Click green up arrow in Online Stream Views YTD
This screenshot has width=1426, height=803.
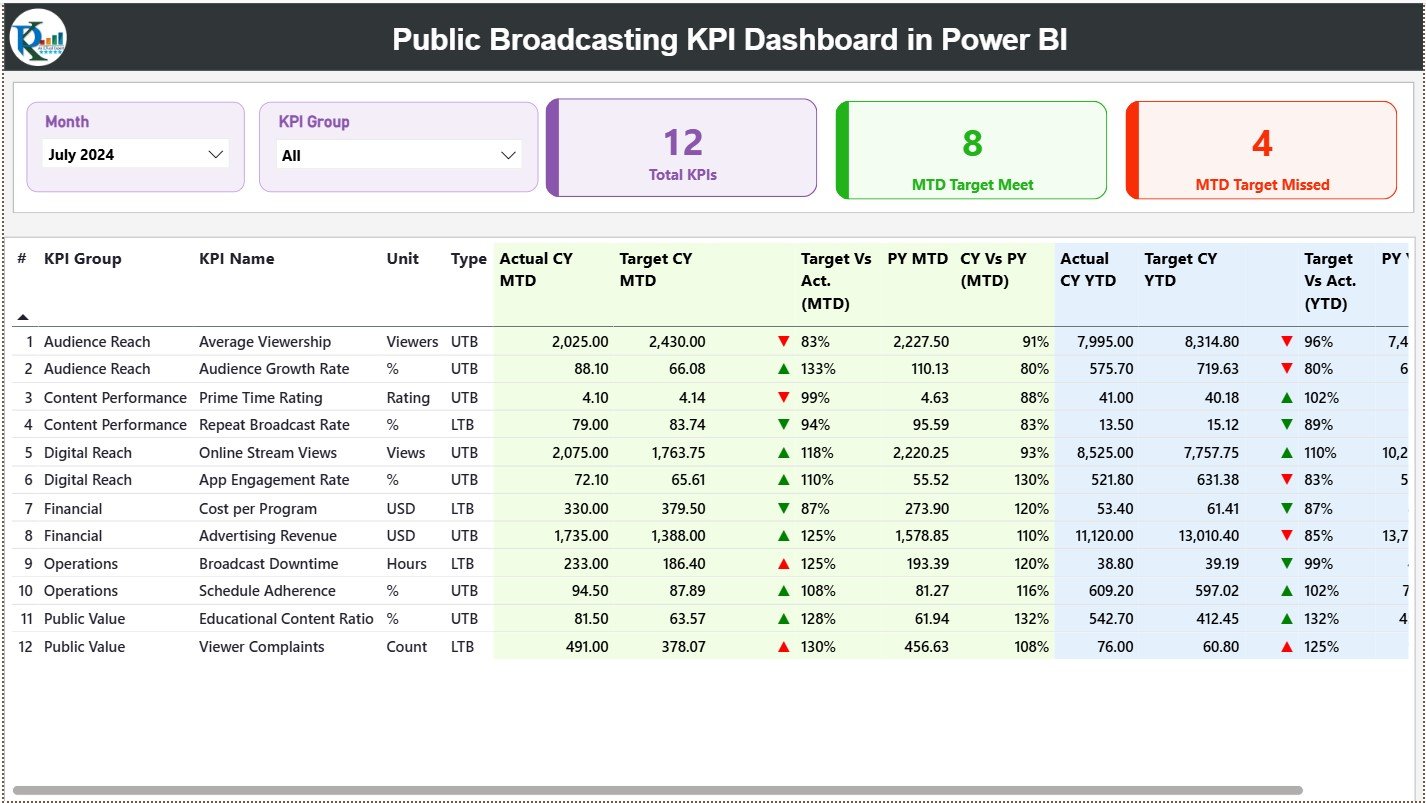tap(1287, 453)
